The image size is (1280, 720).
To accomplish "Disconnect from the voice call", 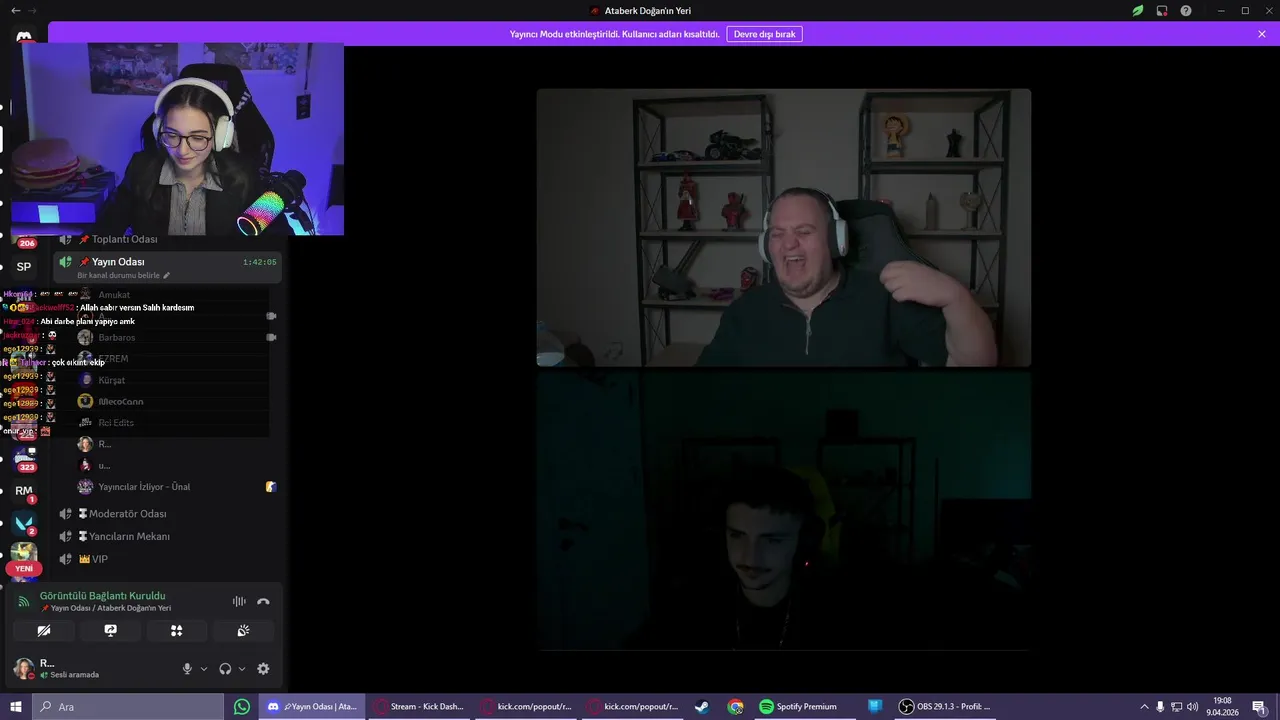I will click(x=263, y=601).
